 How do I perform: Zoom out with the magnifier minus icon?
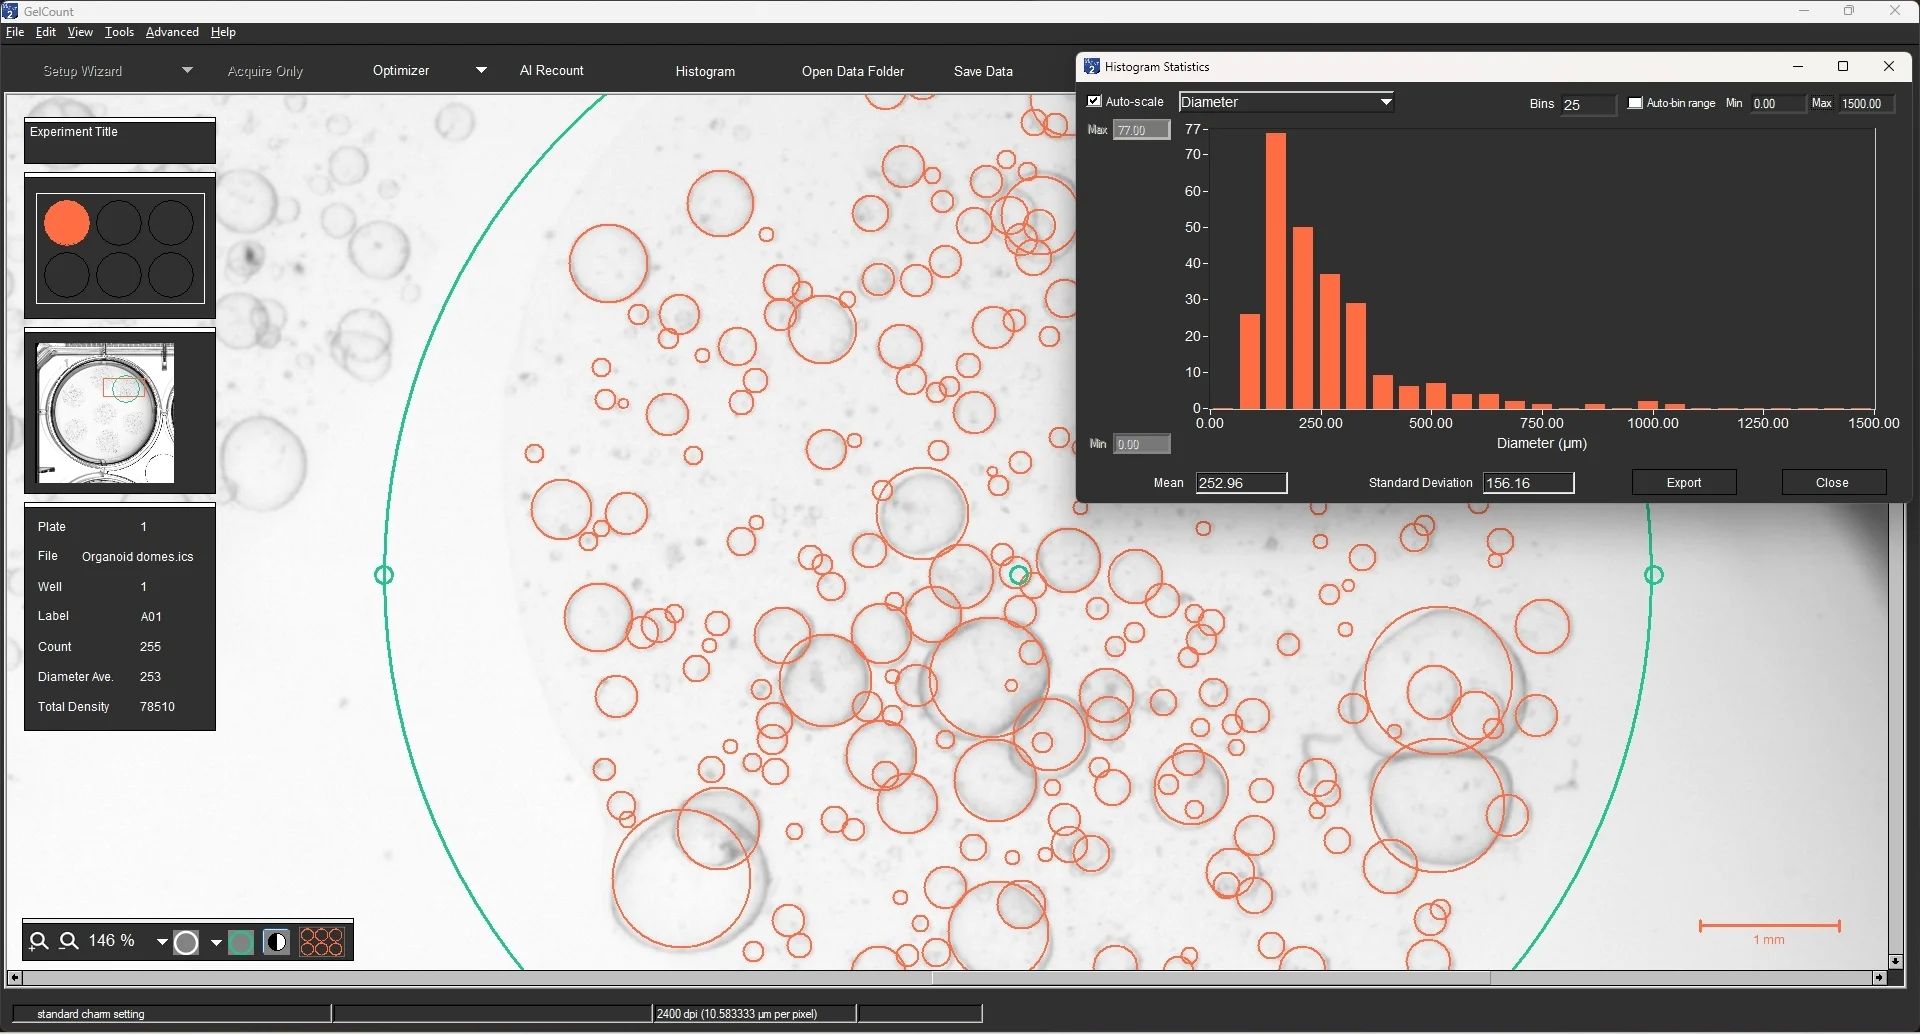(x=69, y=941)
